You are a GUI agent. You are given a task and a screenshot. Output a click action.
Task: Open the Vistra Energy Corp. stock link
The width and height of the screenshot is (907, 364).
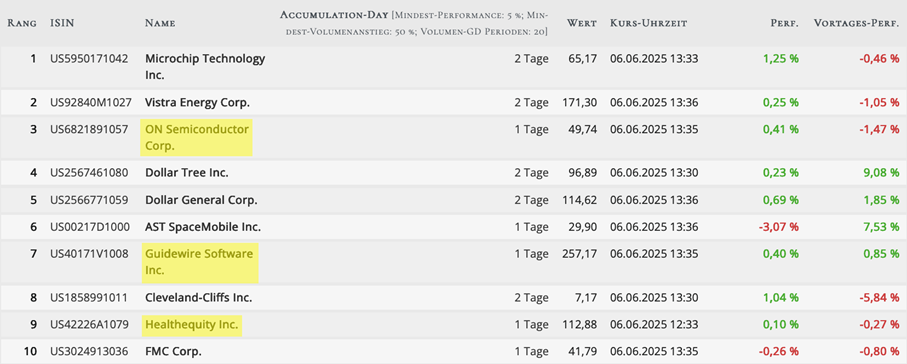pos(197,102)
